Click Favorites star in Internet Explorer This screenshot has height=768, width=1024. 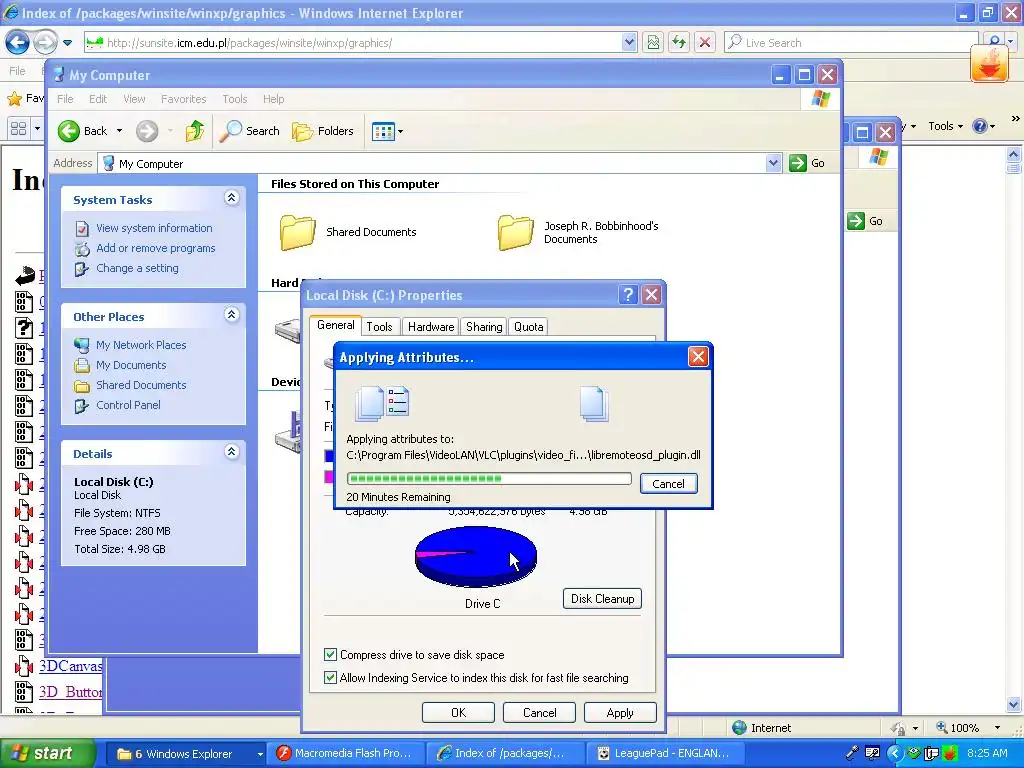point(14,99)
